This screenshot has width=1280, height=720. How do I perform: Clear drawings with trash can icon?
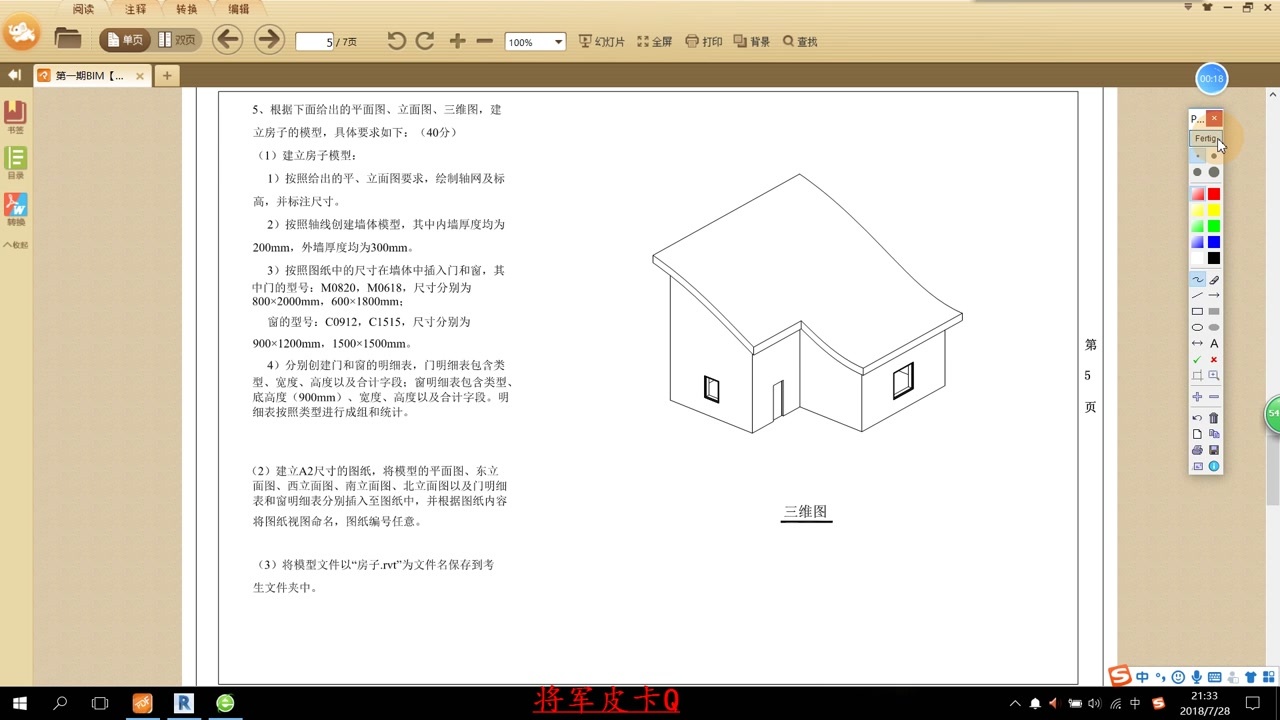(x=1214, y=418)
